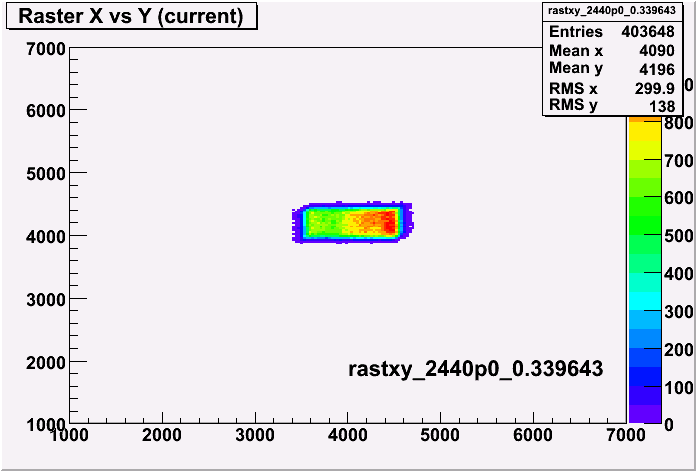
Task: Click the X axis label 4000
Action: click(348, 435)
